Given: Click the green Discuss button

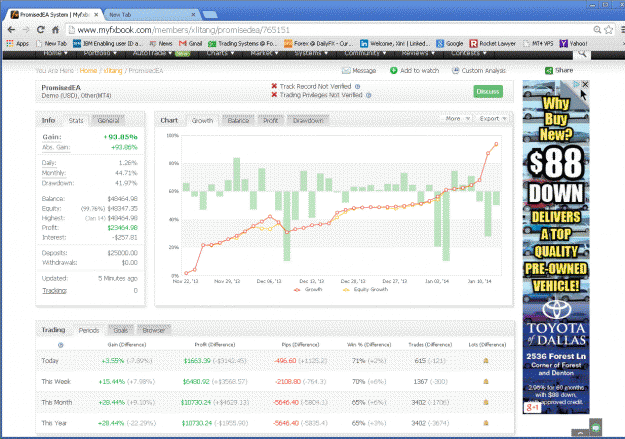Looking at the screenshot, I should click(x=488, y=91).
